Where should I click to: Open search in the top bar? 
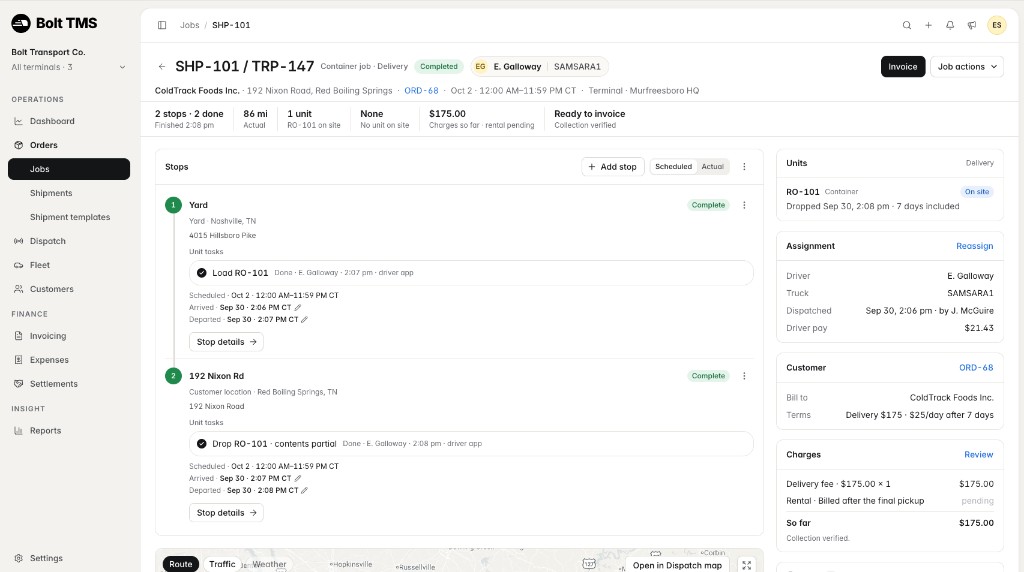(x=906, y=25)
